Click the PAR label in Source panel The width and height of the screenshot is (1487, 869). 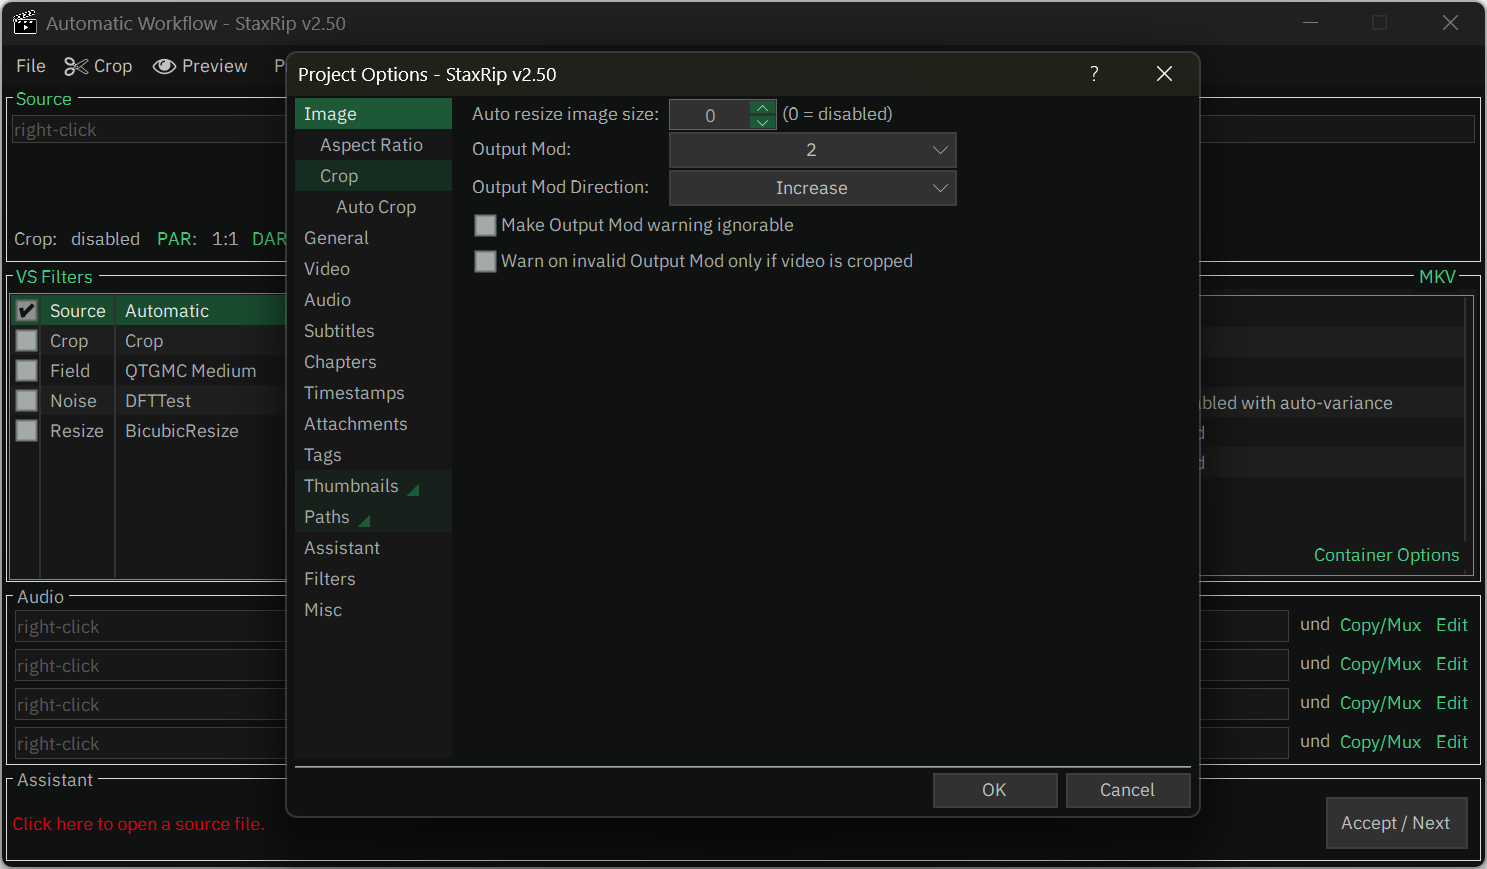click(177, 239)
